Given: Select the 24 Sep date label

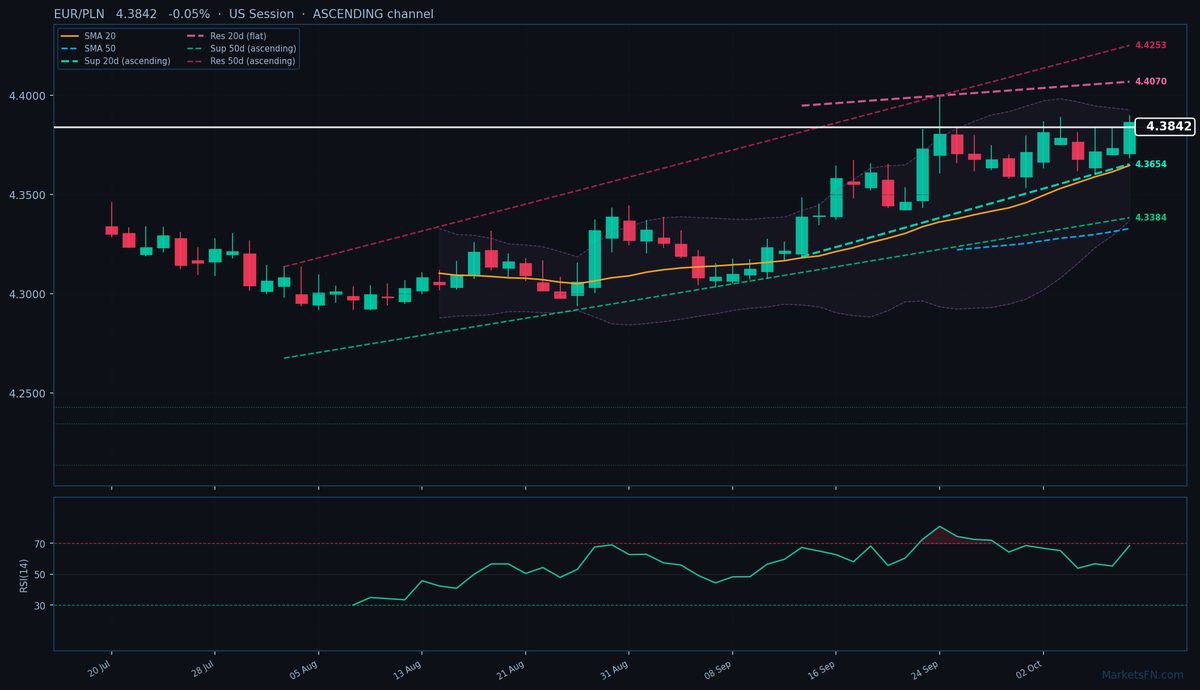Looking at the screenshot, I should point(926,670).
